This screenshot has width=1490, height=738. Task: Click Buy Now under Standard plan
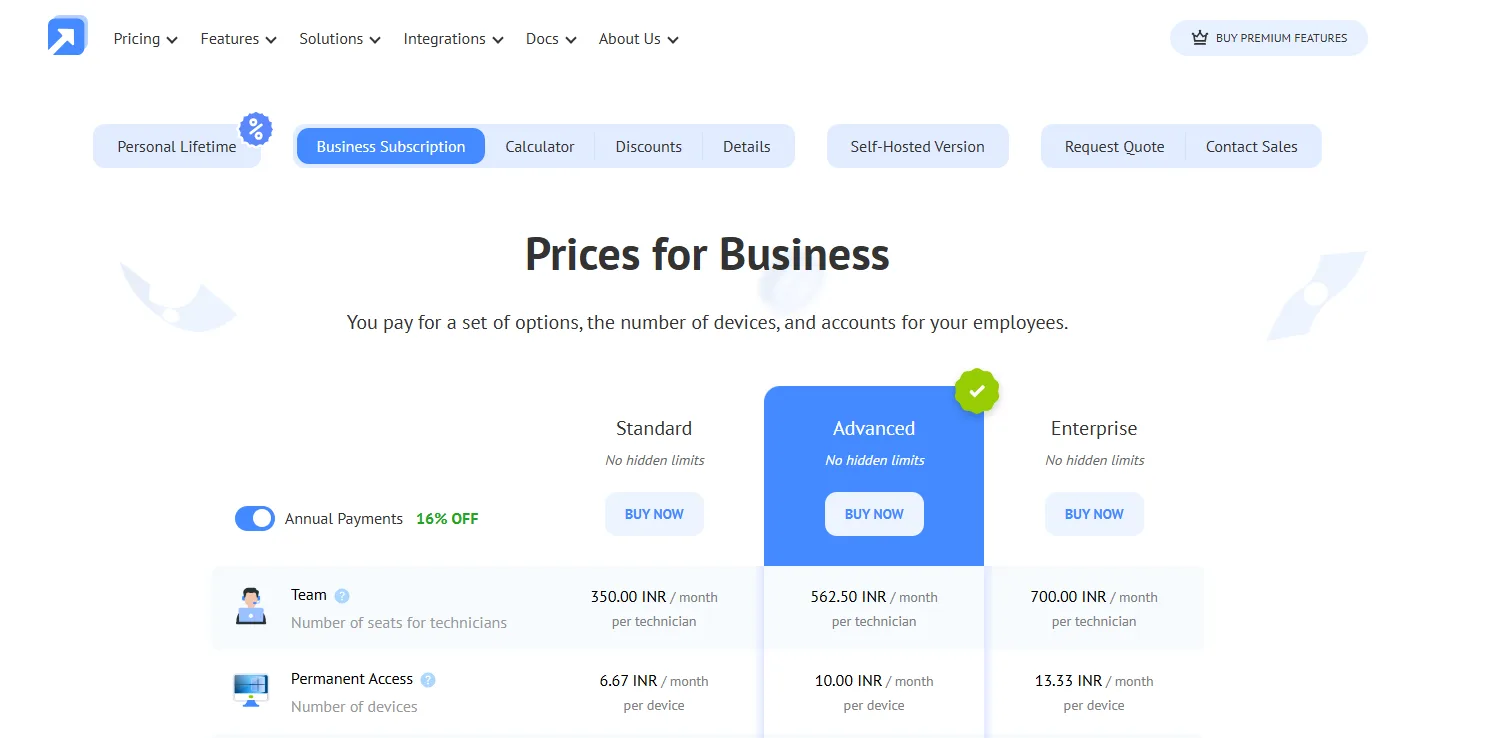(654, 514)
